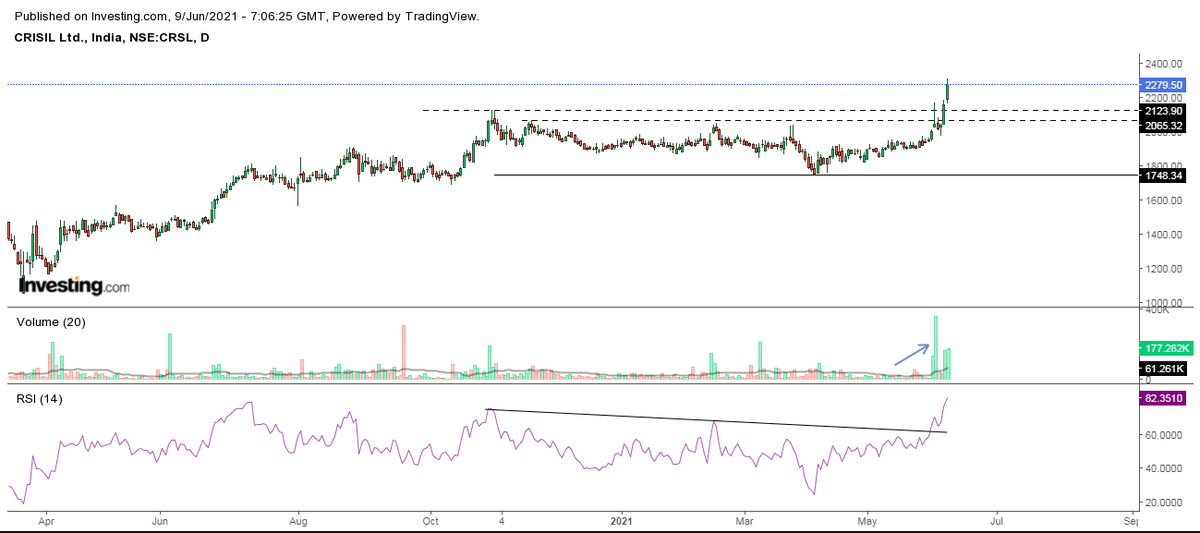
Task: Click the May date on time axis
Action: click(868, 521)
